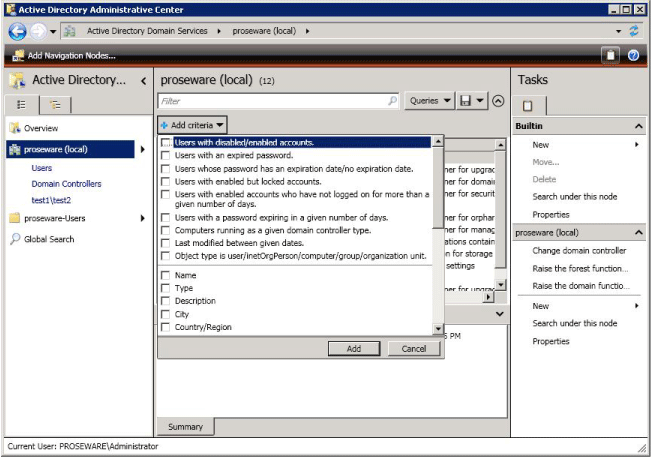Click the forward navigation arrow

coord(38,31)
